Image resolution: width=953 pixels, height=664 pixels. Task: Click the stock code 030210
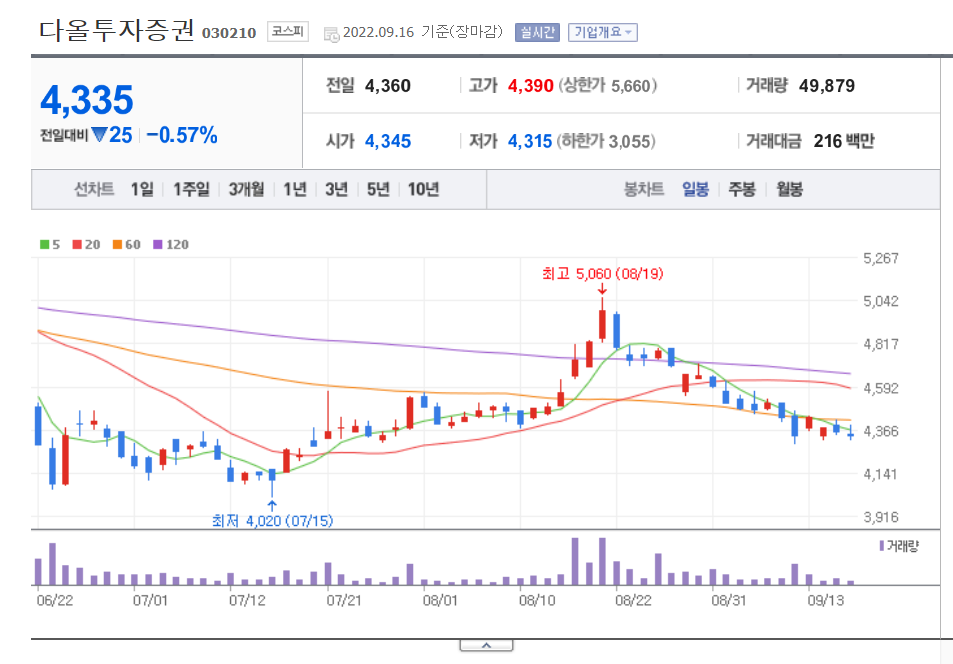click(229, 33)
